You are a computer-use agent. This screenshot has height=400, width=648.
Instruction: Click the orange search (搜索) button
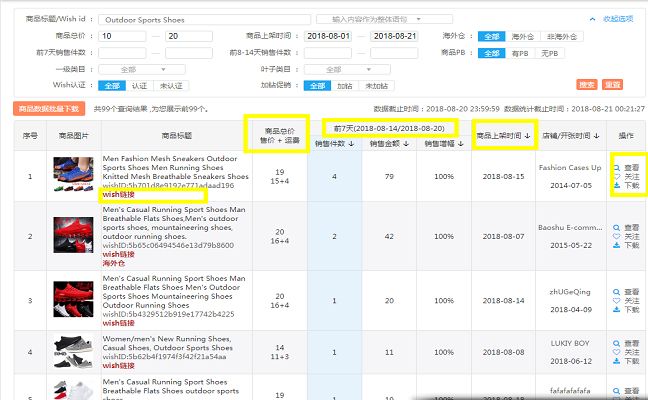click(587, 85)
